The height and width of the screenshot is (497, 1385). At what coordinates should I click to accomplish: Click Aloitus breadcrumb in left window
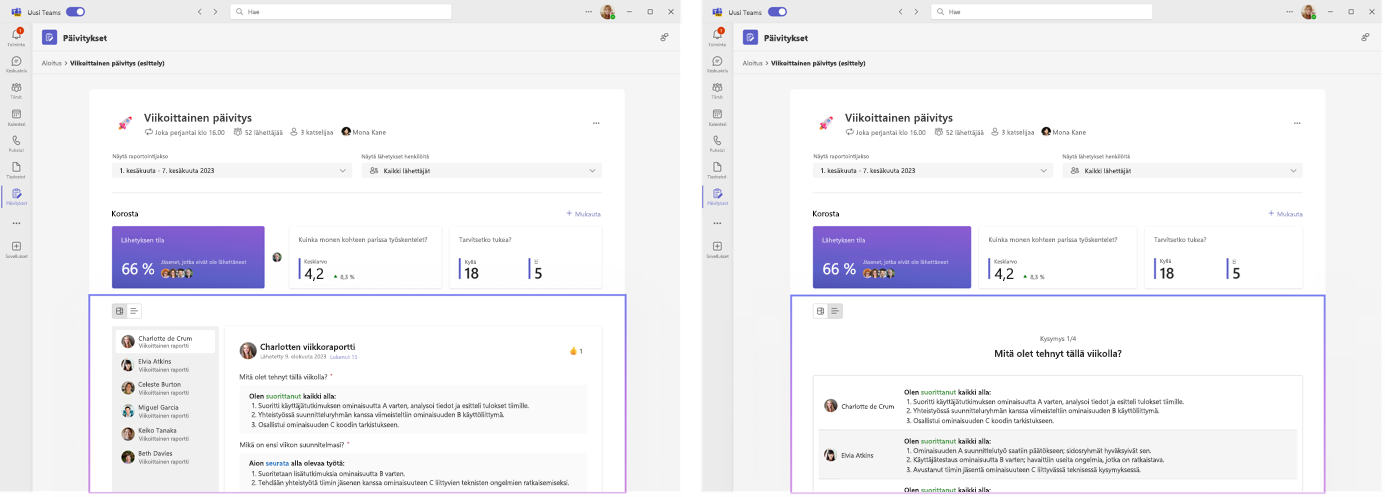coord(51,63)
